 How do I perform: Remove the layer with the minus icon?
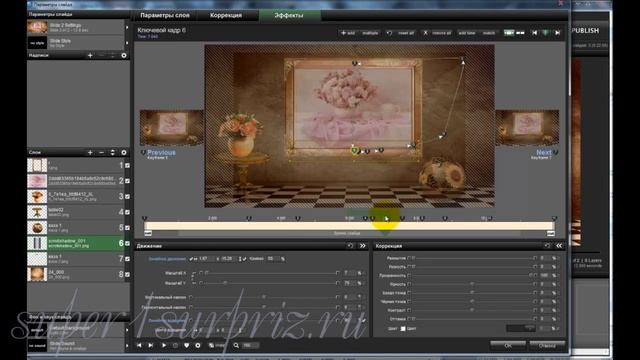click(x=102, y=153)
